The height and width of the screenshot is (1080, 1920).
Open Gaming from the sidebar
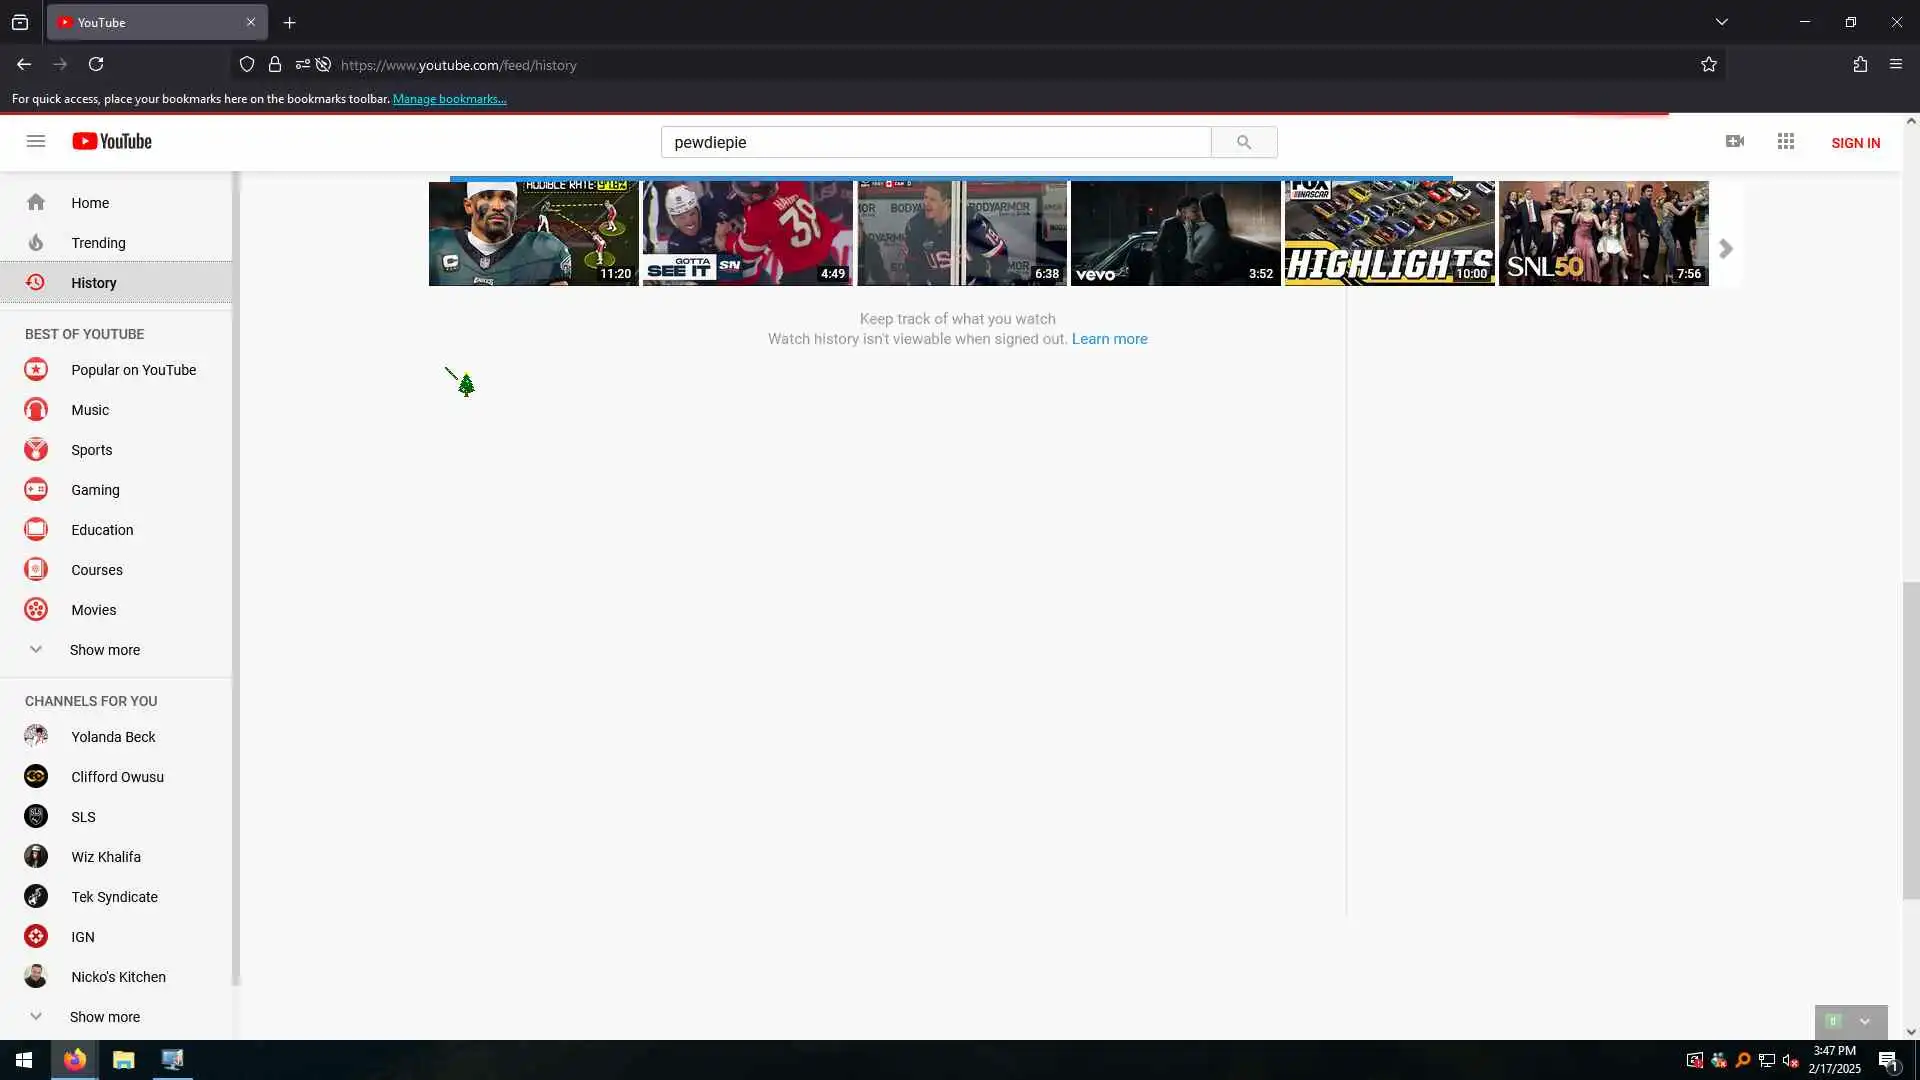click(x=95, y=490)
